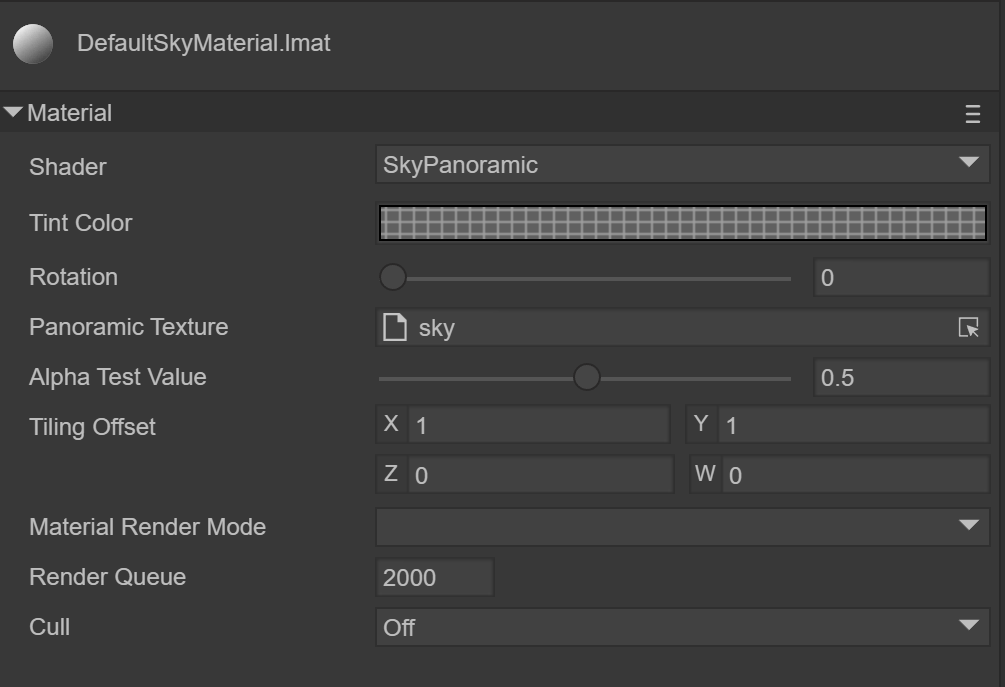The image size is (1005, 687).
Task: Click the sky texture reference name
Action: pyautogui.click(x=437, y=328)
